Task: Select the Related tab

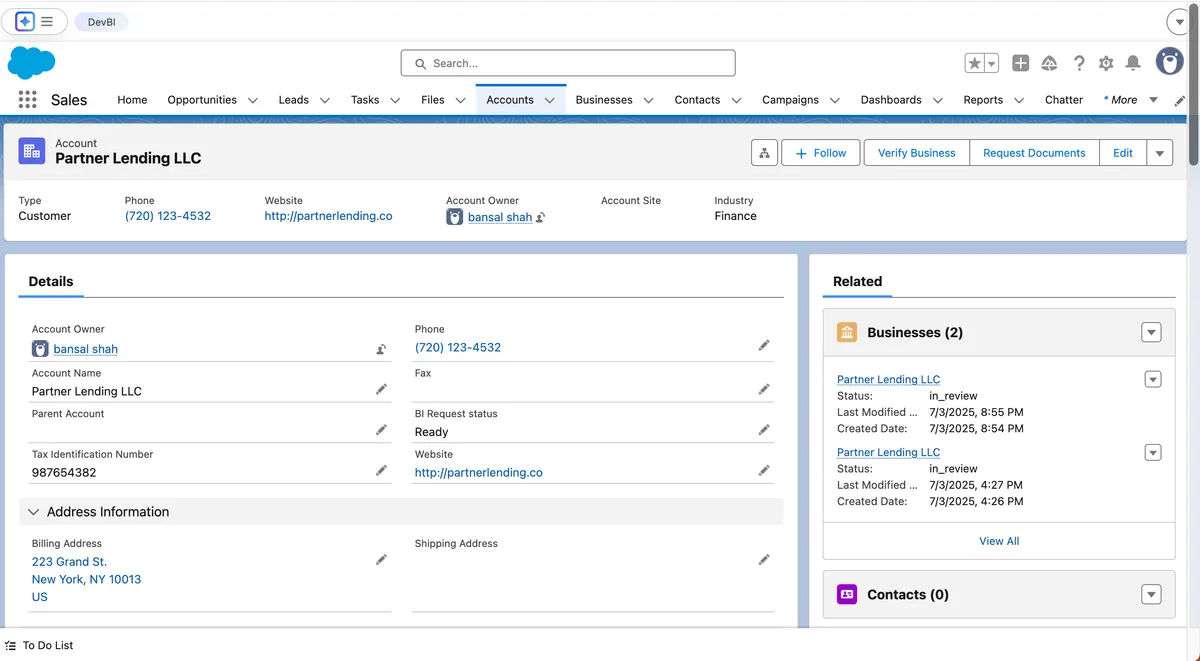Action: point(858,282)
